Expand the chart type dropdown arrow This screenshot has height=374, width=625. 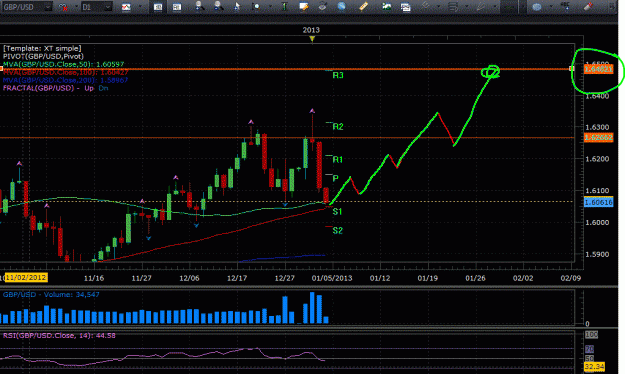(x=140, y=7)
